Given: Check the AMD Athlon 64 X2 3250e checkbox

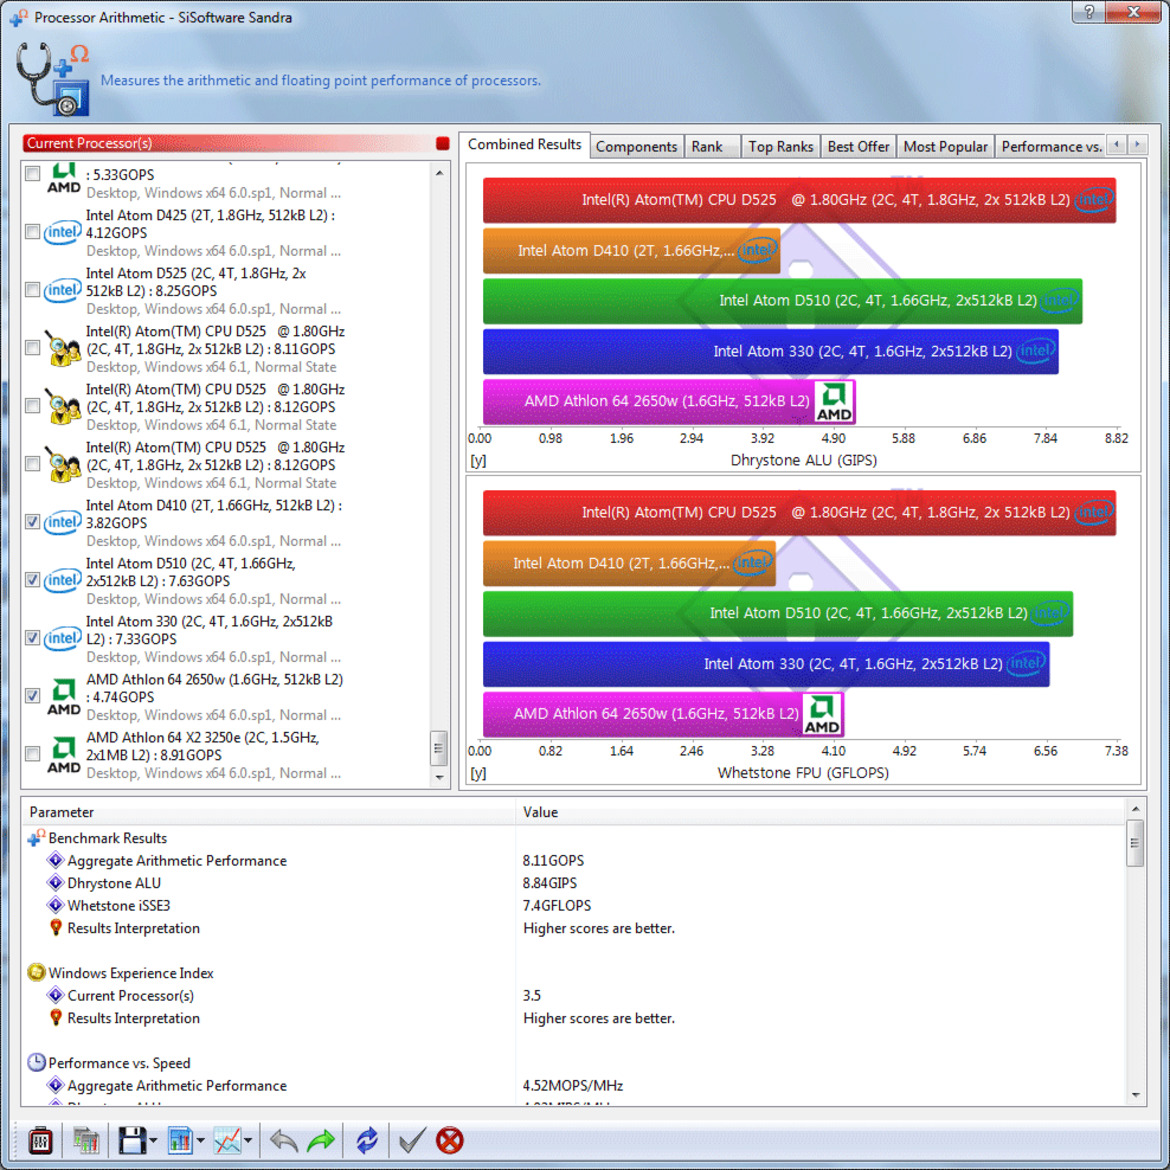Looking at the screenshot, I should (x=32, y=755).
